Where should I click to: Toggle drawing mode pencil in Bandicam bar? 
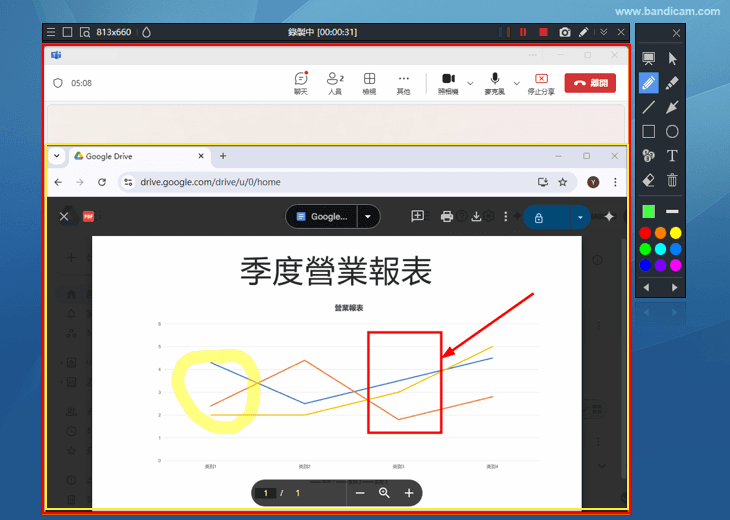coord(584,32)
